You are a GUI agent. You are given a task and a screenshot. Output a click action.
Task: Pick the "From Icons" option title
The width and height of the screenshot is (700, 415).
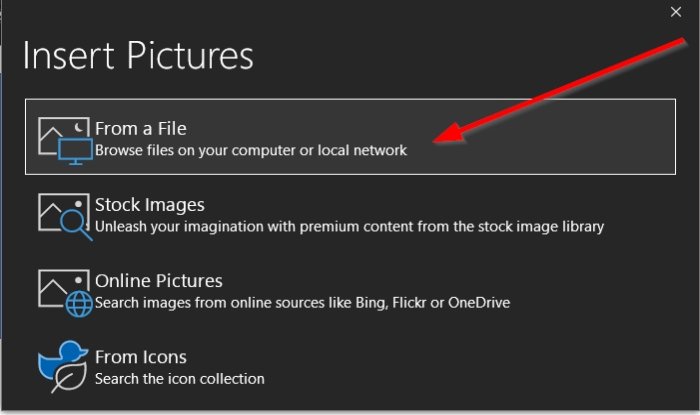point(141,357)
